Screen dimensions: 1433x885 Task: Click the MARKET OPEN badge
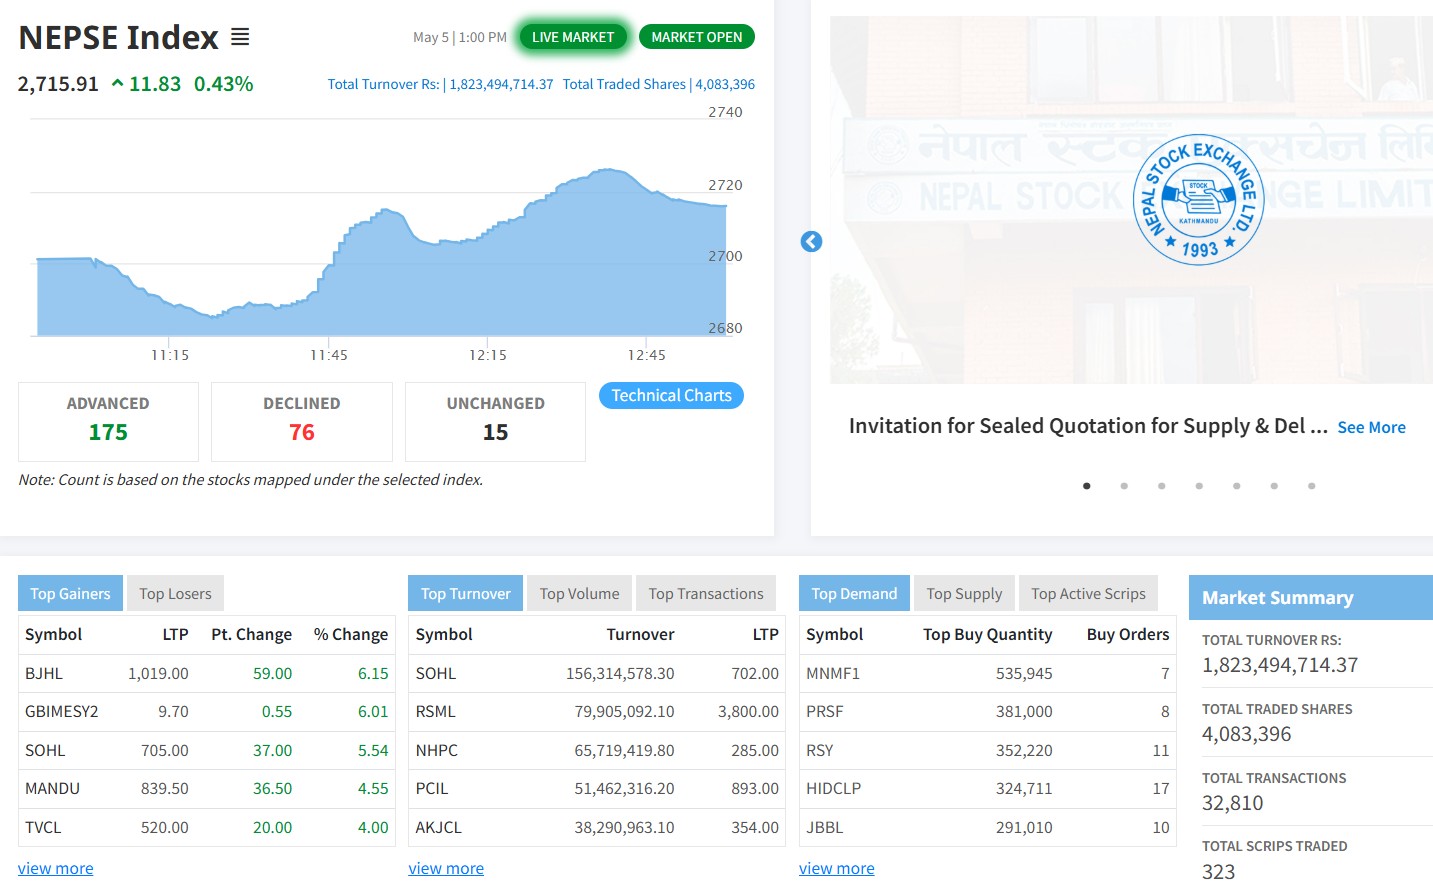pyautogui.click(x=697, y=37)
